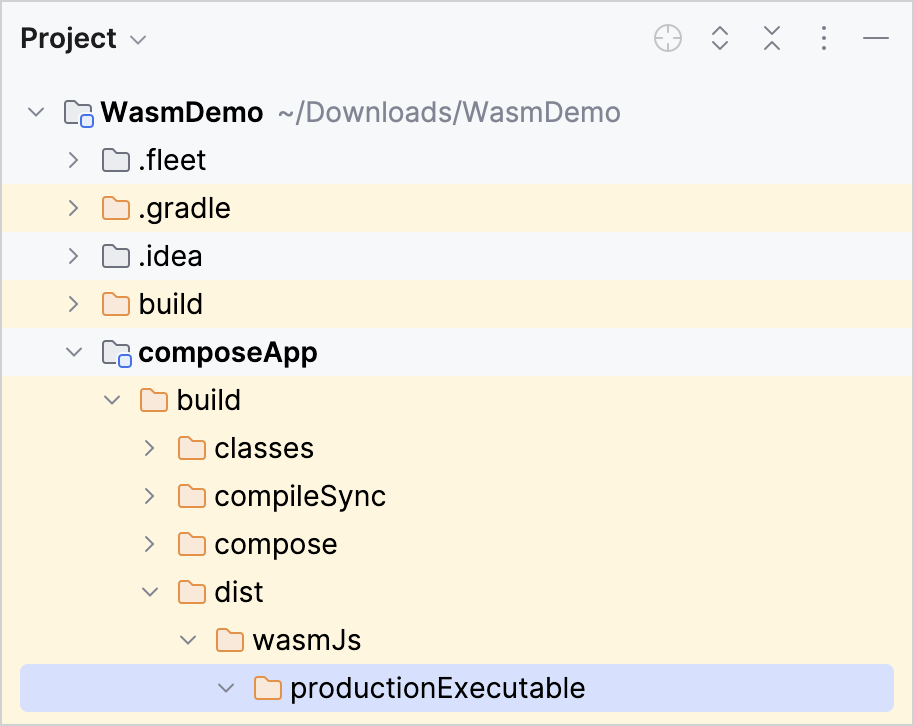The width and height of the screenshot is (914, 726).
Task: Open the Project panel options menu
Action: point(824,38)
